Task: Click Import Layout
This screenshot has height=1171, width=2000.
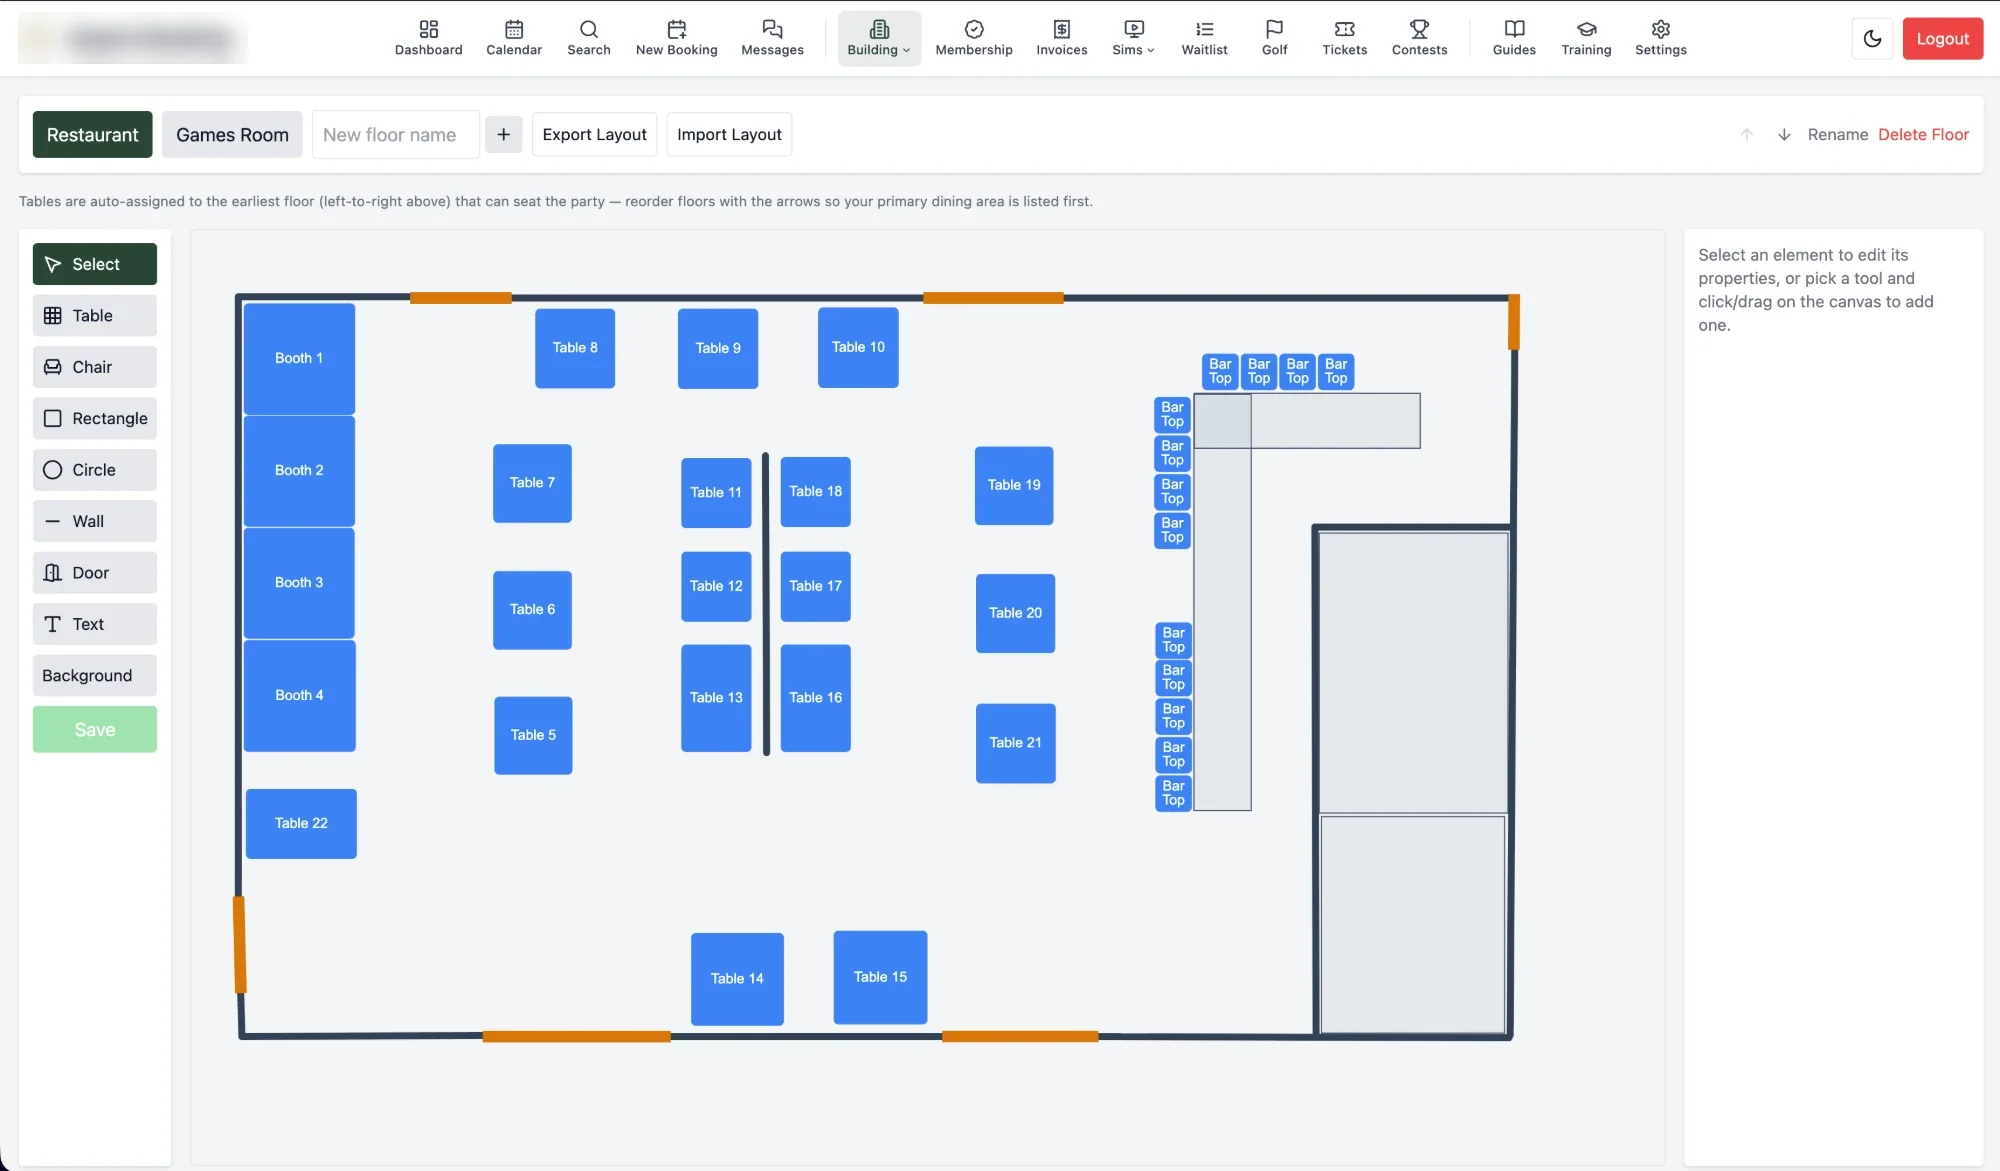Action: coord(729,134)
